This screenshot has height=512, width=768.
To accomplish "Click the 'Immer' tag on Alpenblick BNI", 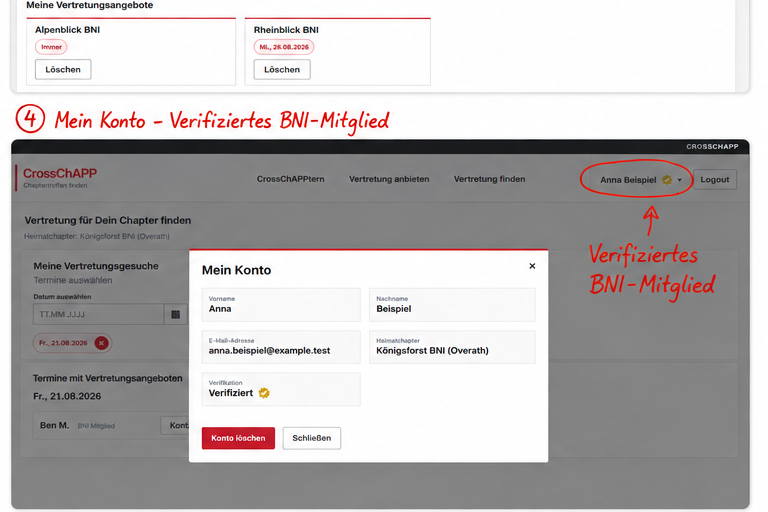I will pyautogui.click(x=51, y=47).
